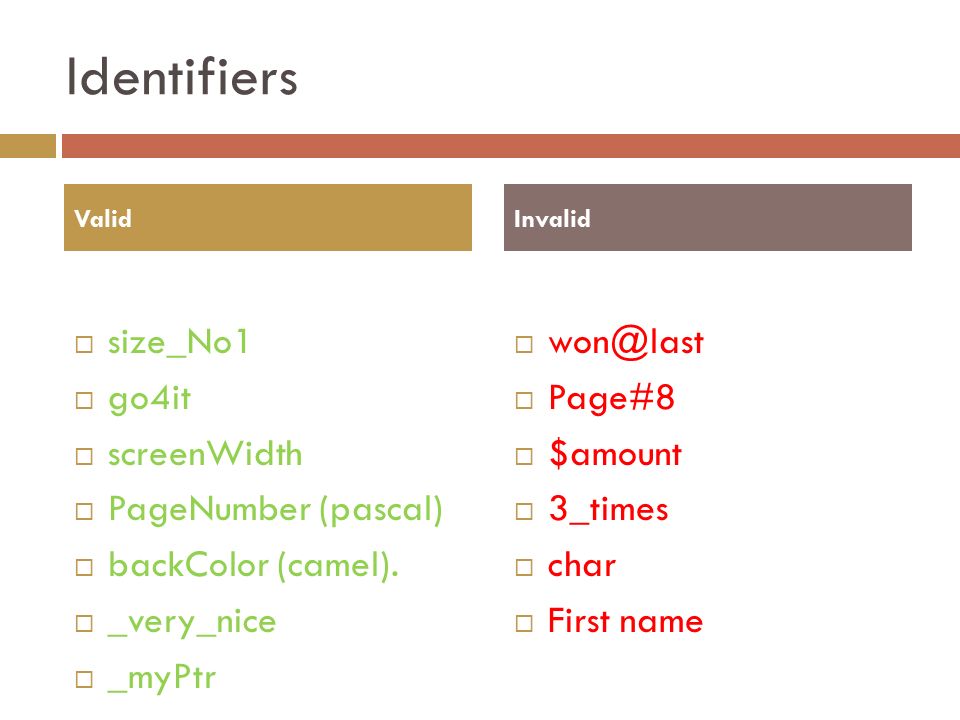Click the square bullet beside go4it
Screen dimensions: 960x720
tap(84, 400)
